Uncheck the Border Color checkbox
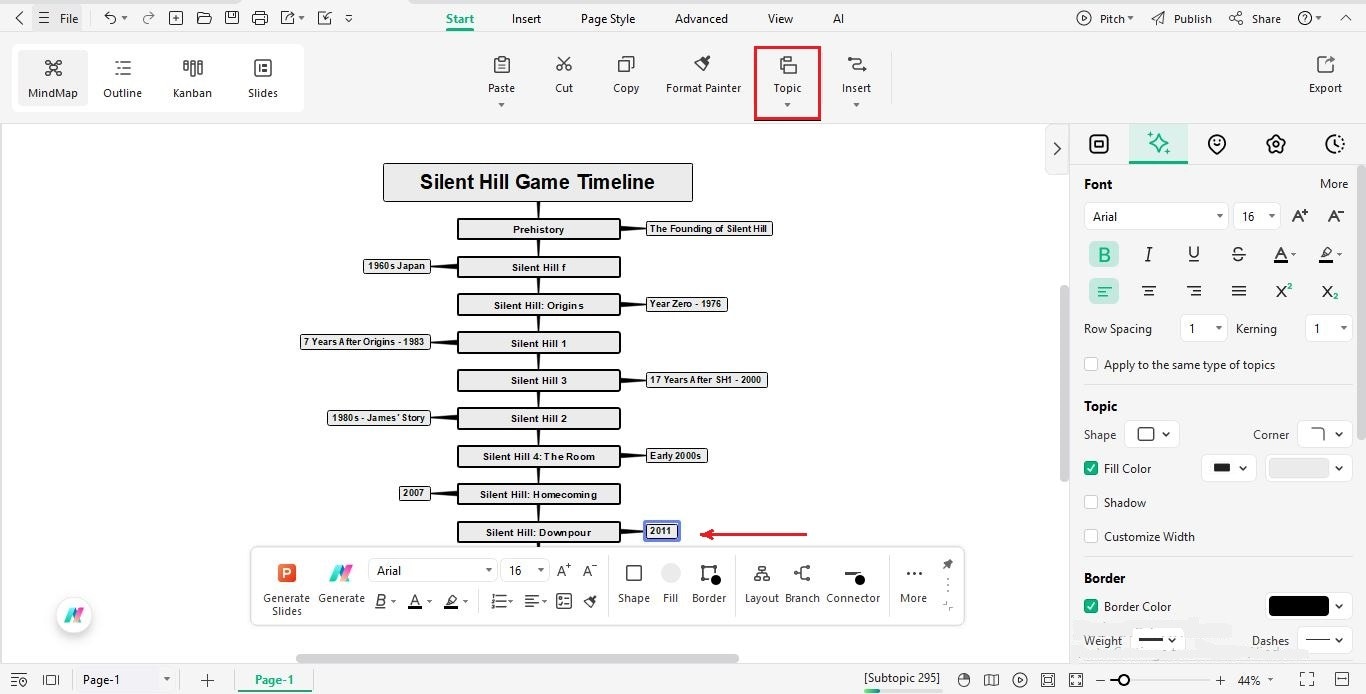1366x694 pixels. tap(1091, 606)
